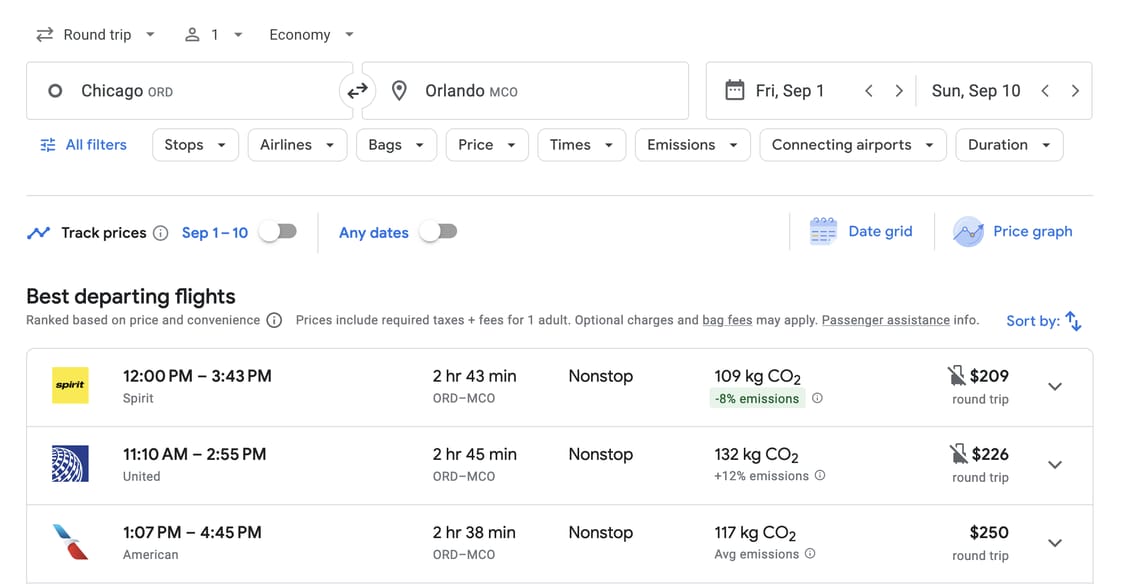Click the Sort by arrows icon

pyautogui.click(x=1073, y=321)
